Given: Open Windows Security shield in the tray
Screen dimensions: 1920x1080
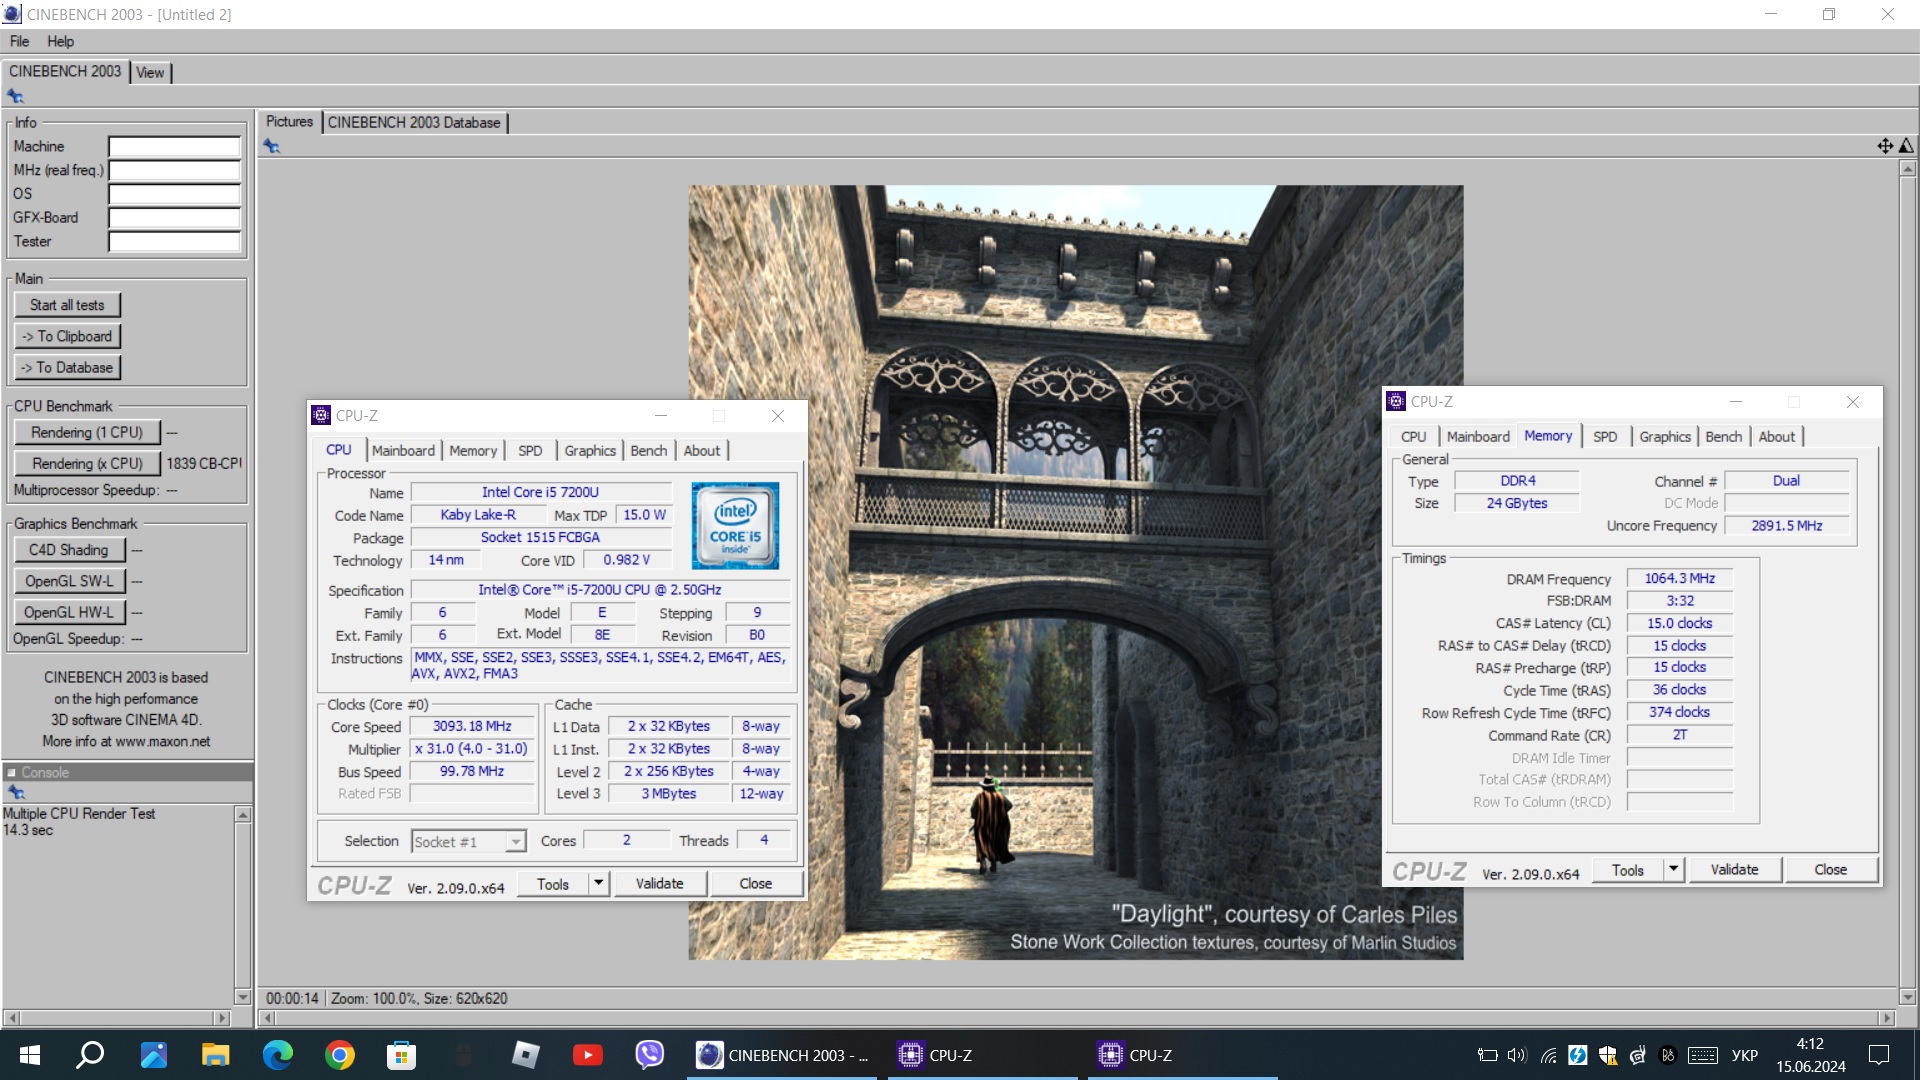Looking at the screenshot, I should click(1608, 1055).
